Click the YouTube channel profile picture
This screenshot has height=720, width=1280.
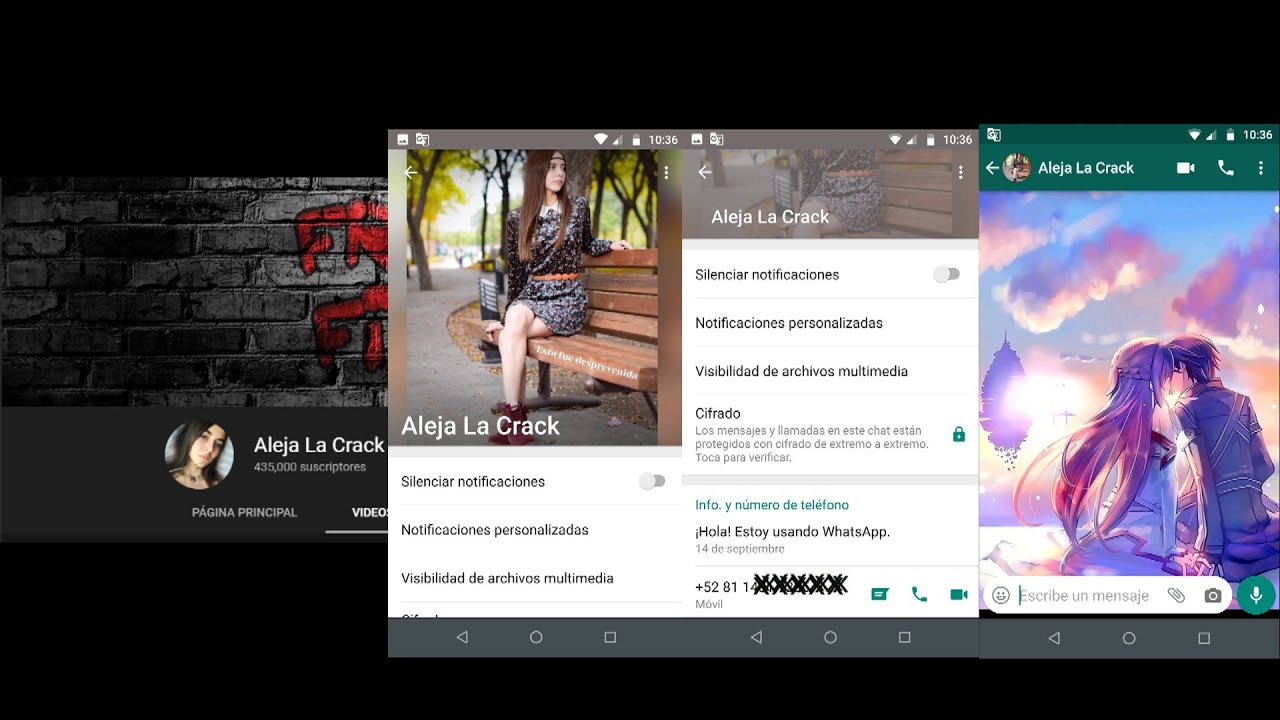tap(199, 455)
